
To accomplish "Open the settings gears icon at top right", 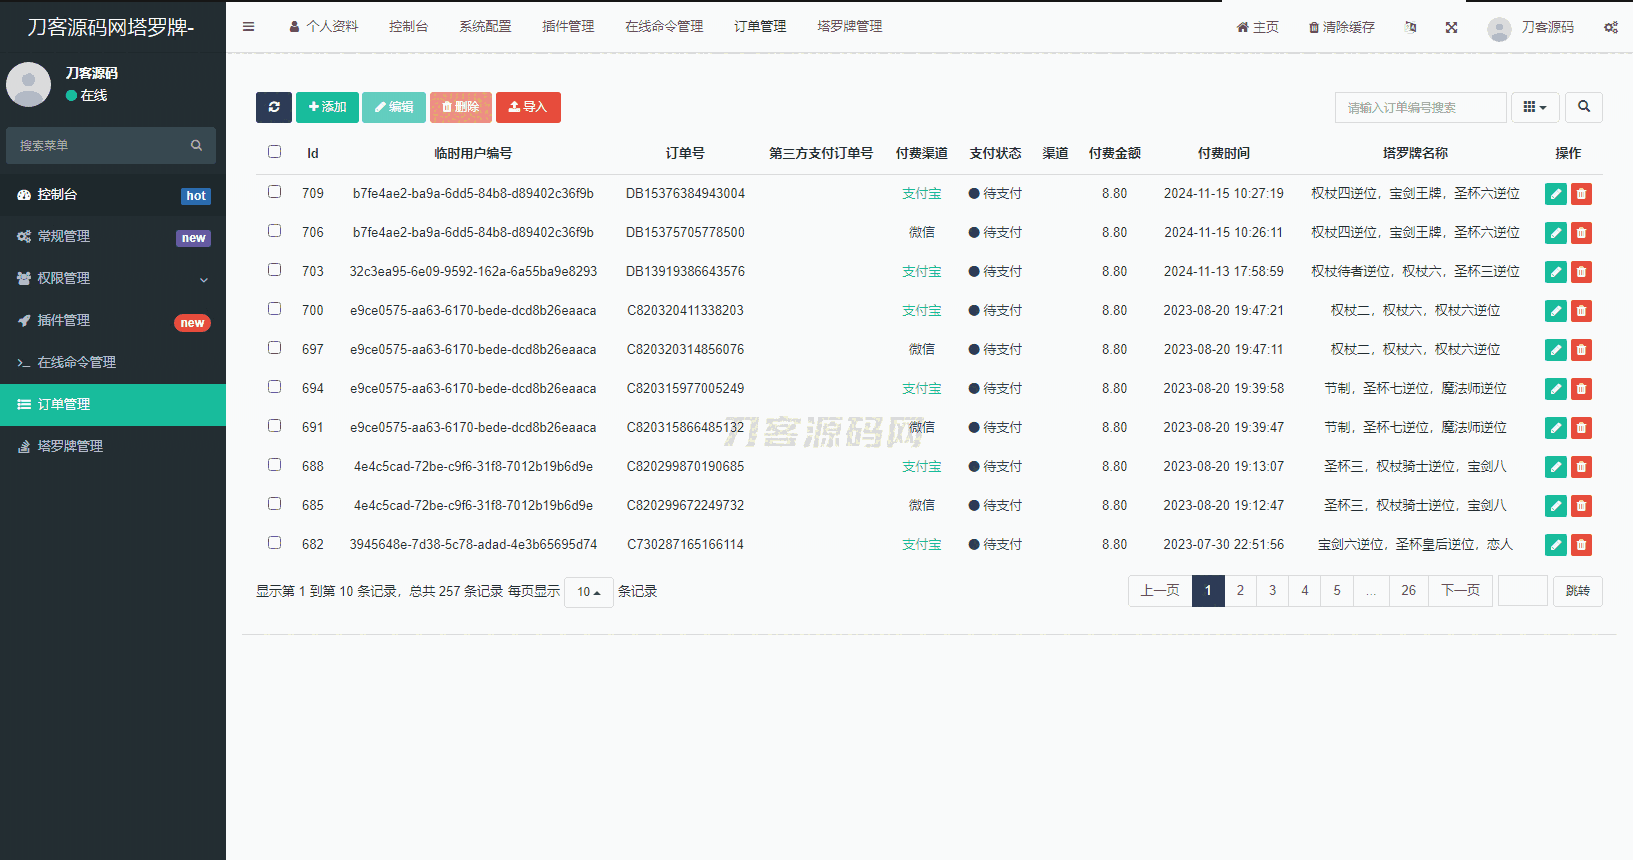I will (1610, 27).
